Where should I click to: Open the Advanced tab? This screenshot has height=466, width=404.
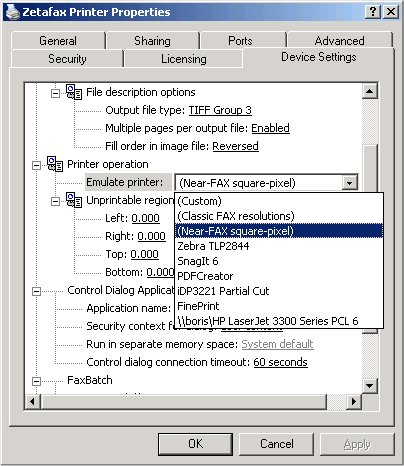pos(339,41)
